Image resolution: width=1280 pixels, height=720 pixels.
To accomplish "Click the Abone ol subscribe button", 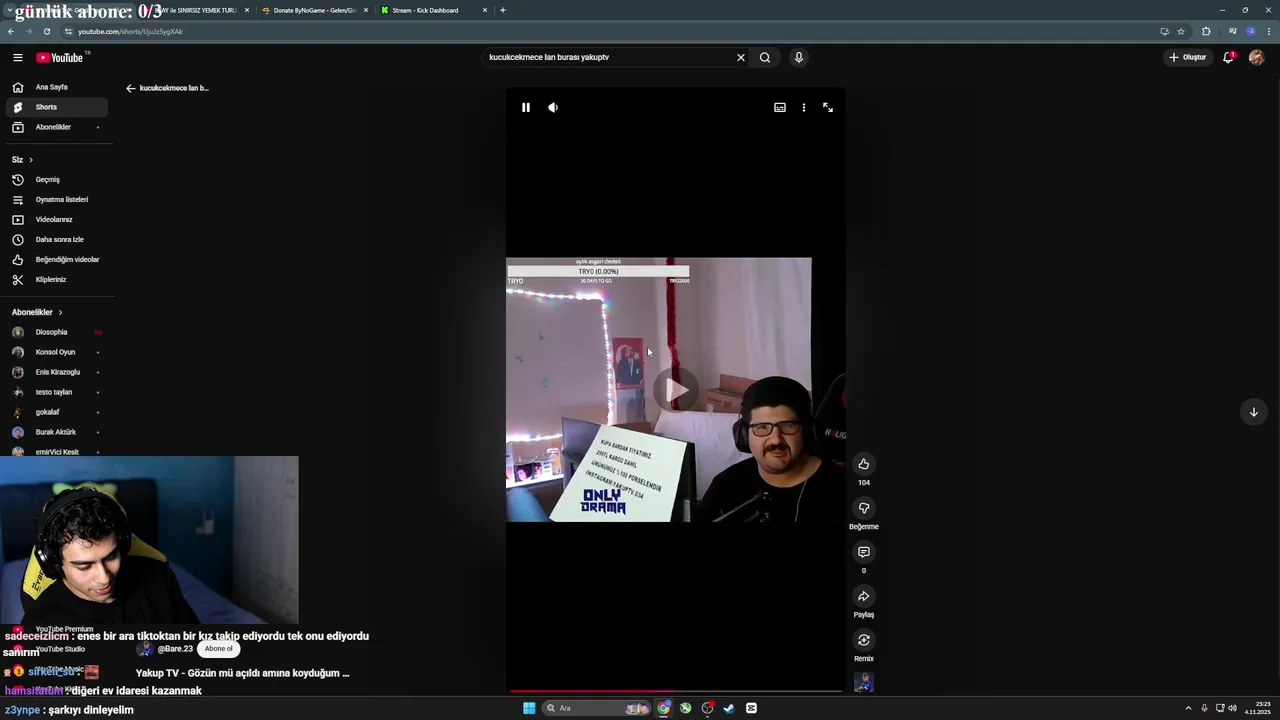I will [219, 649].
